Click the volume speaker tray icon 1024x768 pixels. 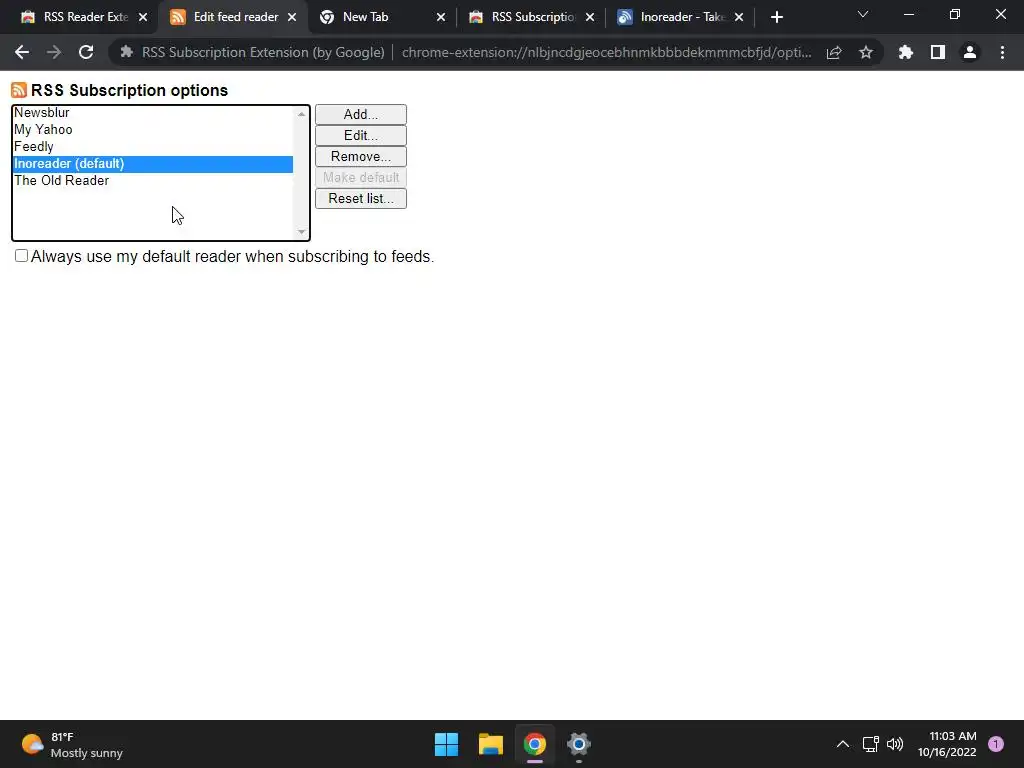[x=895, y=744]
